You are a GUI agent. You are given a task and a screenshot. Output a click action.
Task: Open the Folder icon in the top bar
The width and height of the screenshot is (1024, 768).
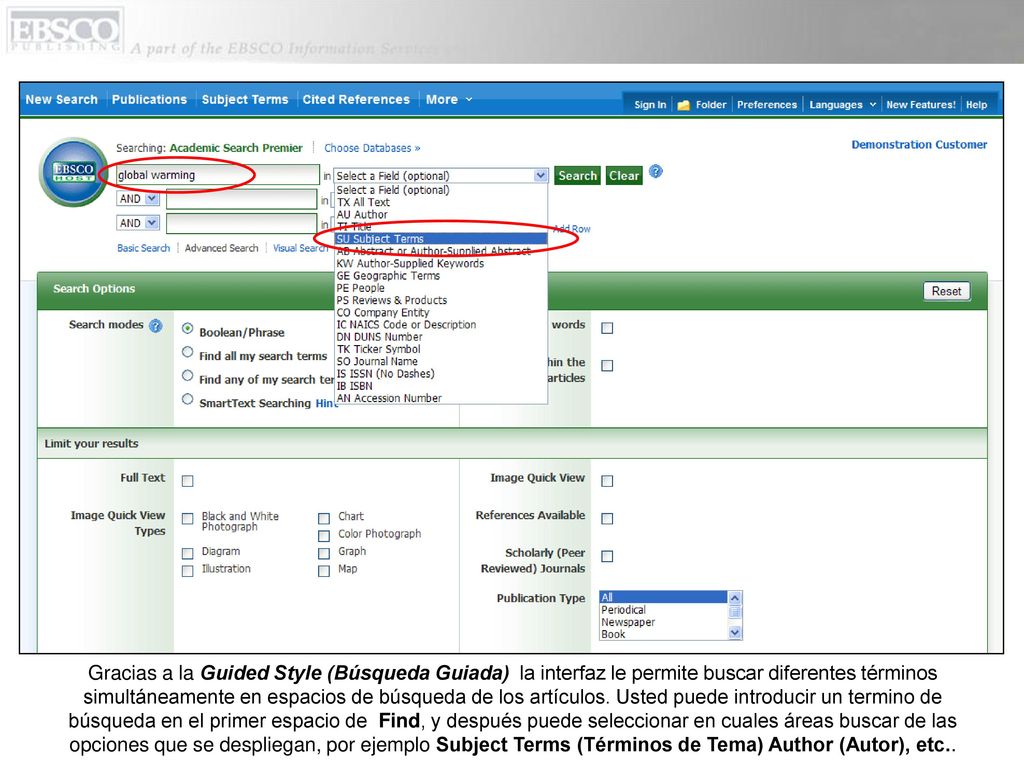[683, 105]
